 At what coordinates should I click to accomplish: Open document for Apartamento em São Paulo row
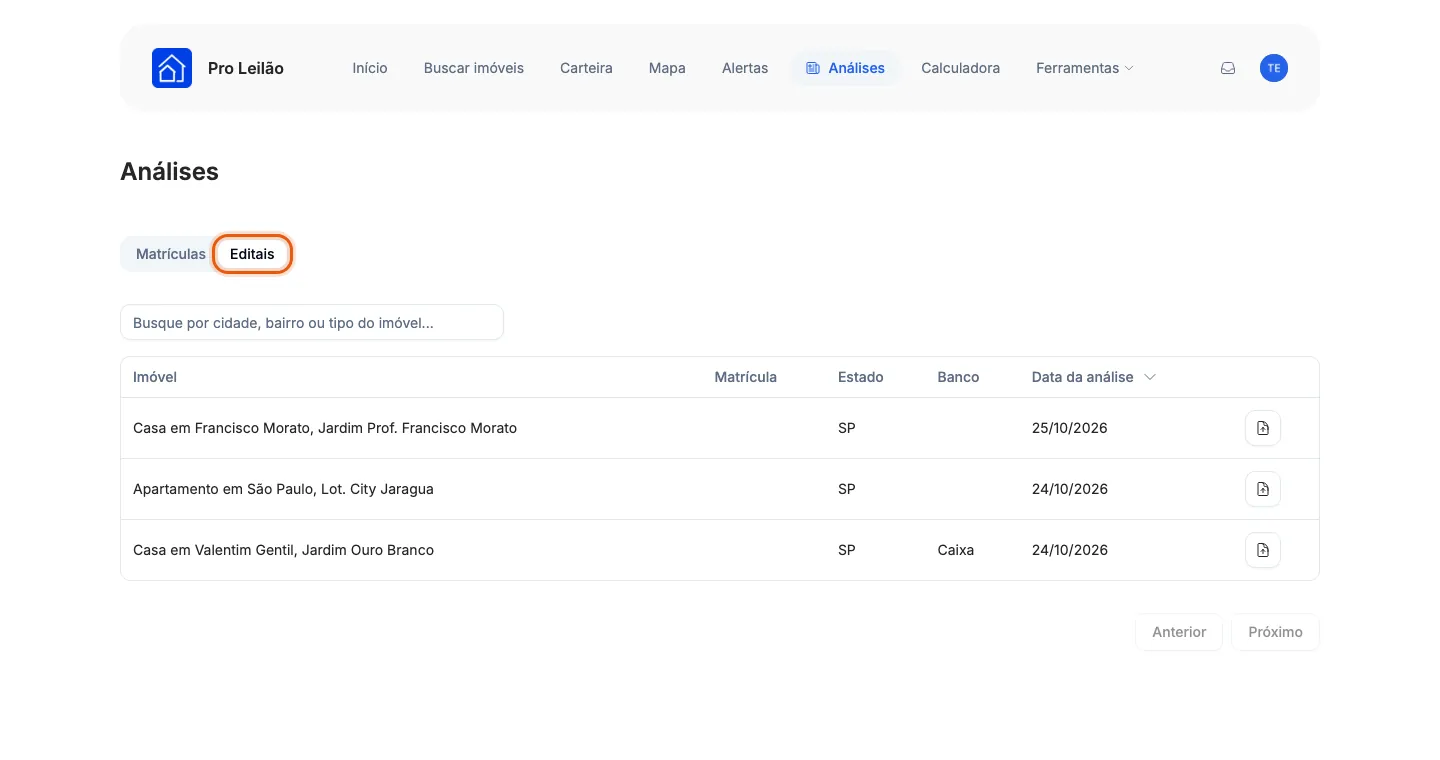1263,489
